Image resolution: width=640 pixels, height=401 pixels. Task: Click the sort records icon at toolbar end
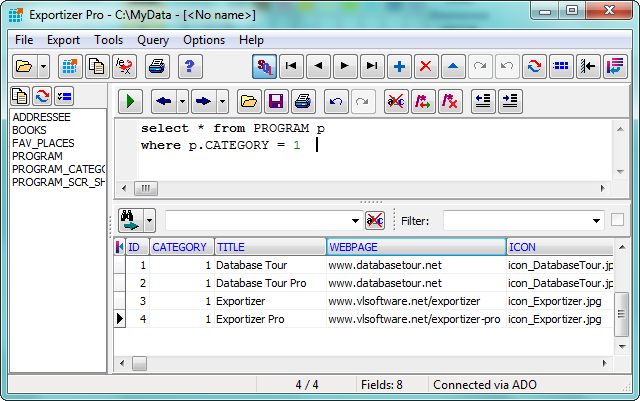pyautogui.click(x=615, y=66)
